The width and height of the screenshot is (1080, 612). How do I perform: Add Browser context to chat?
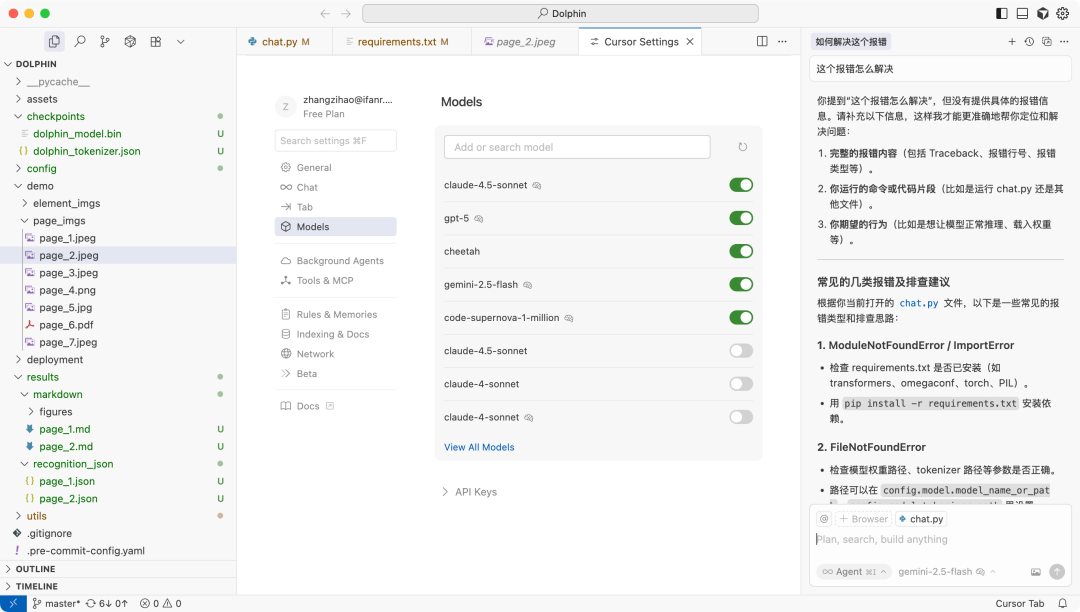pyautogui.click(x=863, y=519)
